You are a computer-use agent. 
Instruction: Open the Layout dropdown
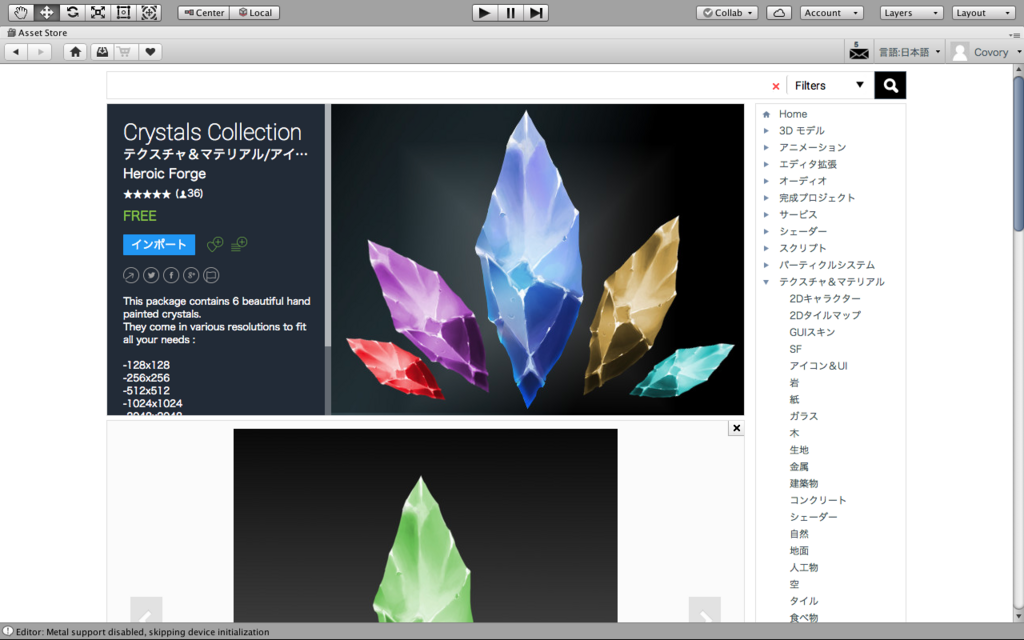[983, 12]
